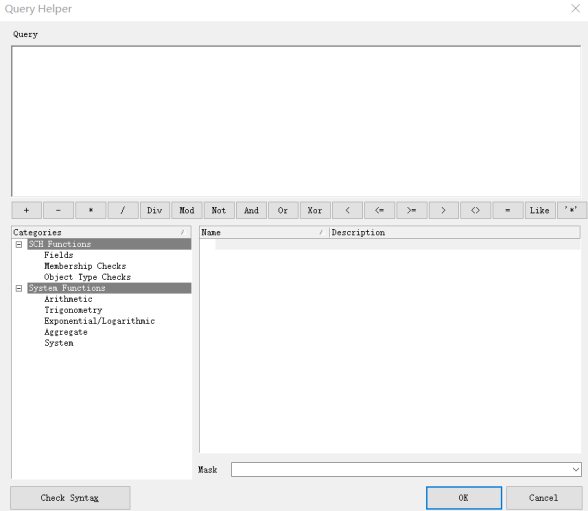Select the Aggregate category
This screenshot has height=511, width=588.
point(66,332)
